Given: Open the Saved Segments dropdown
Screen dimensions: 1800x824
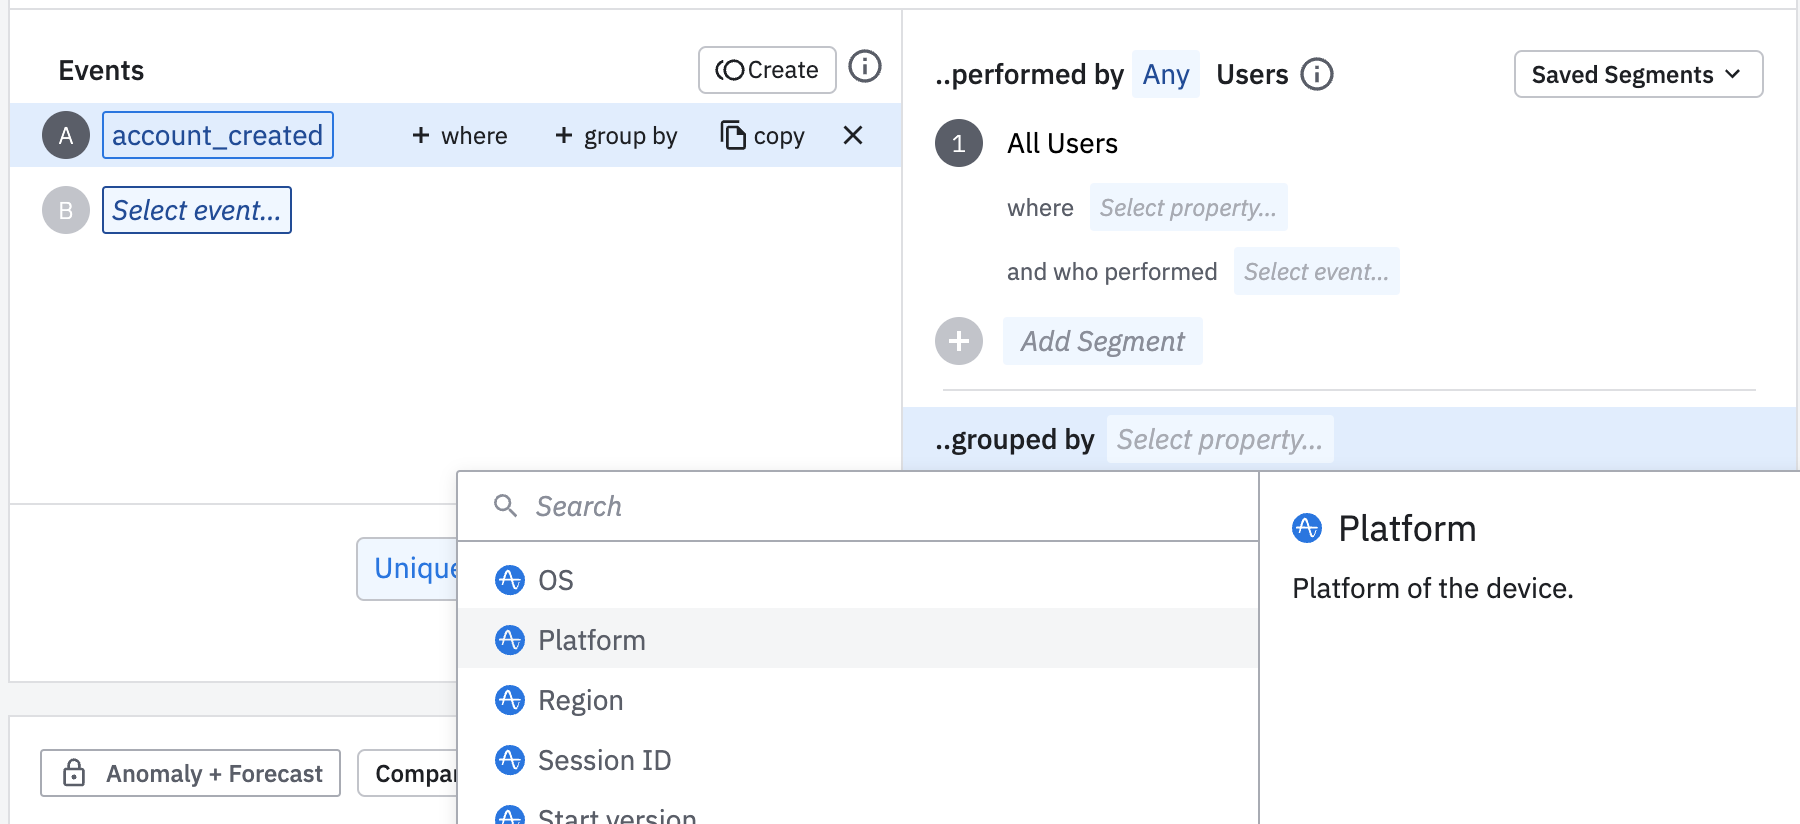Looking at the screenshot, I should click(x=1637, y=74).
